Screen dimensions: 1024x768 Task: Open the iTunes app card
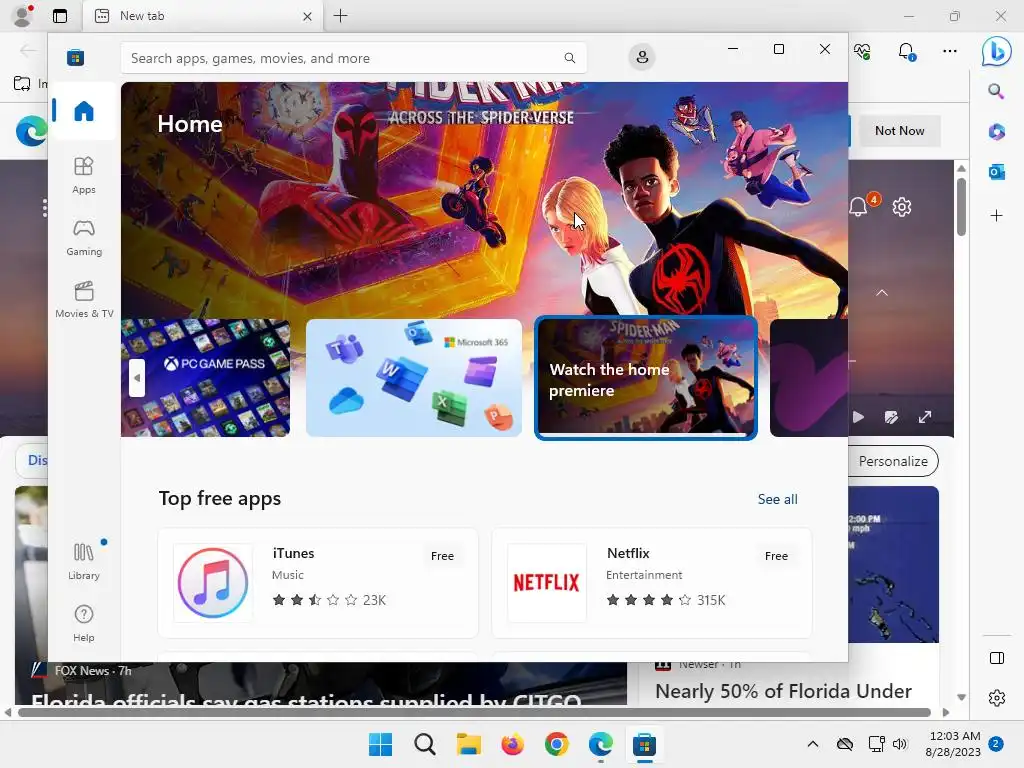tap(318, 583)
